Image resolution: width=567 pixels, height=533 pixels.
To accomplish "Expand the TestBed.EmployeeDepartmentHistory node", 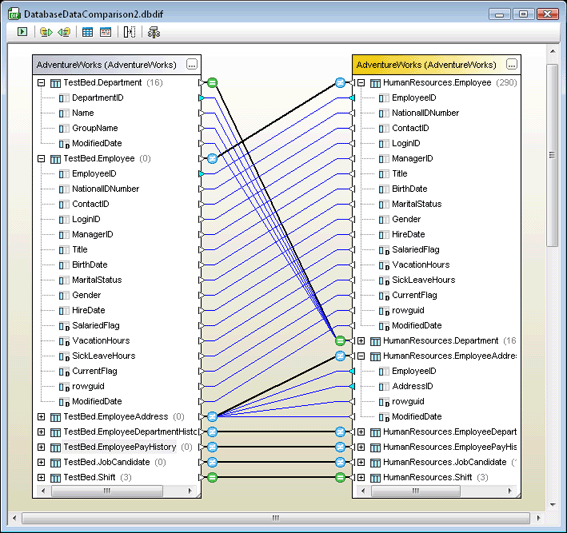I will tap(41, 432).
